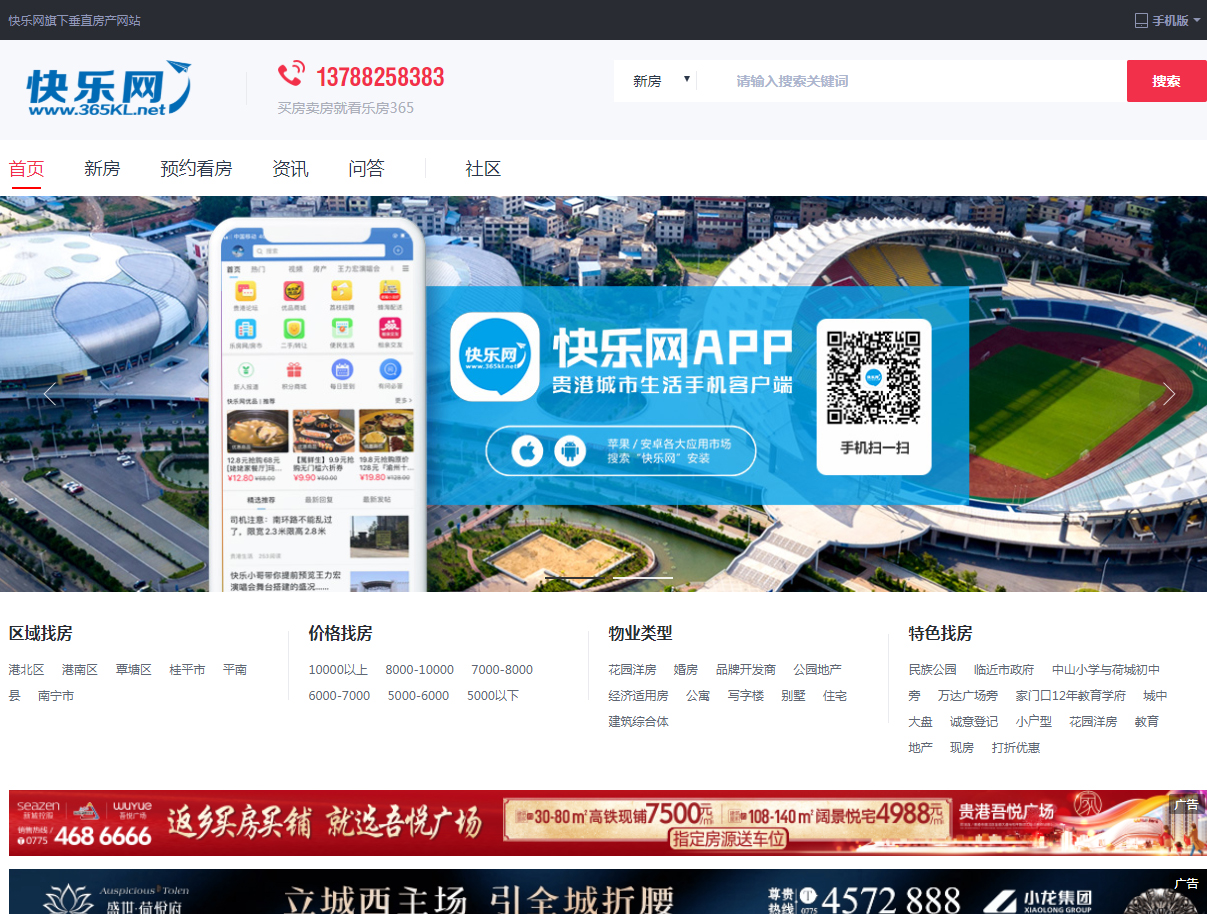Go to previous banner slide arrow

tap(50, 394)
